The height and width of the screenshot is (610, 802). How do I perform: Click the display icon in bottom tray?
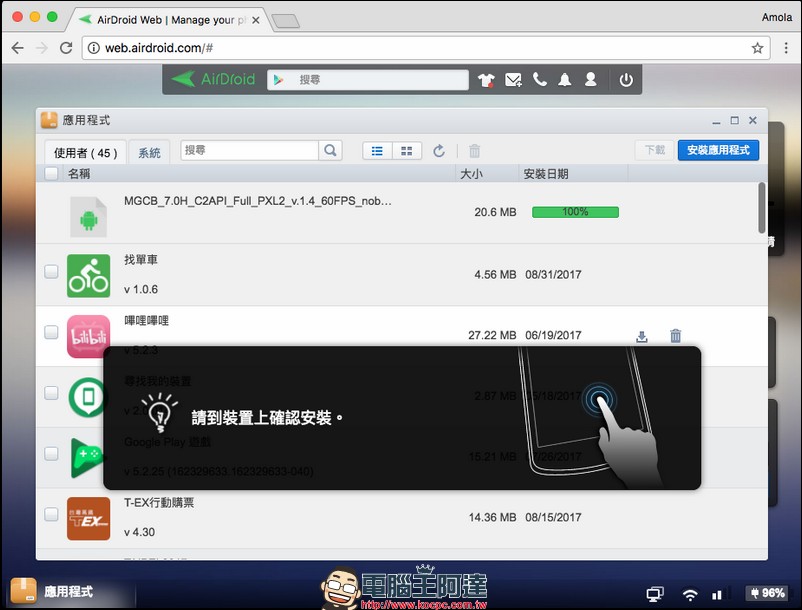[x=655, y=594]
